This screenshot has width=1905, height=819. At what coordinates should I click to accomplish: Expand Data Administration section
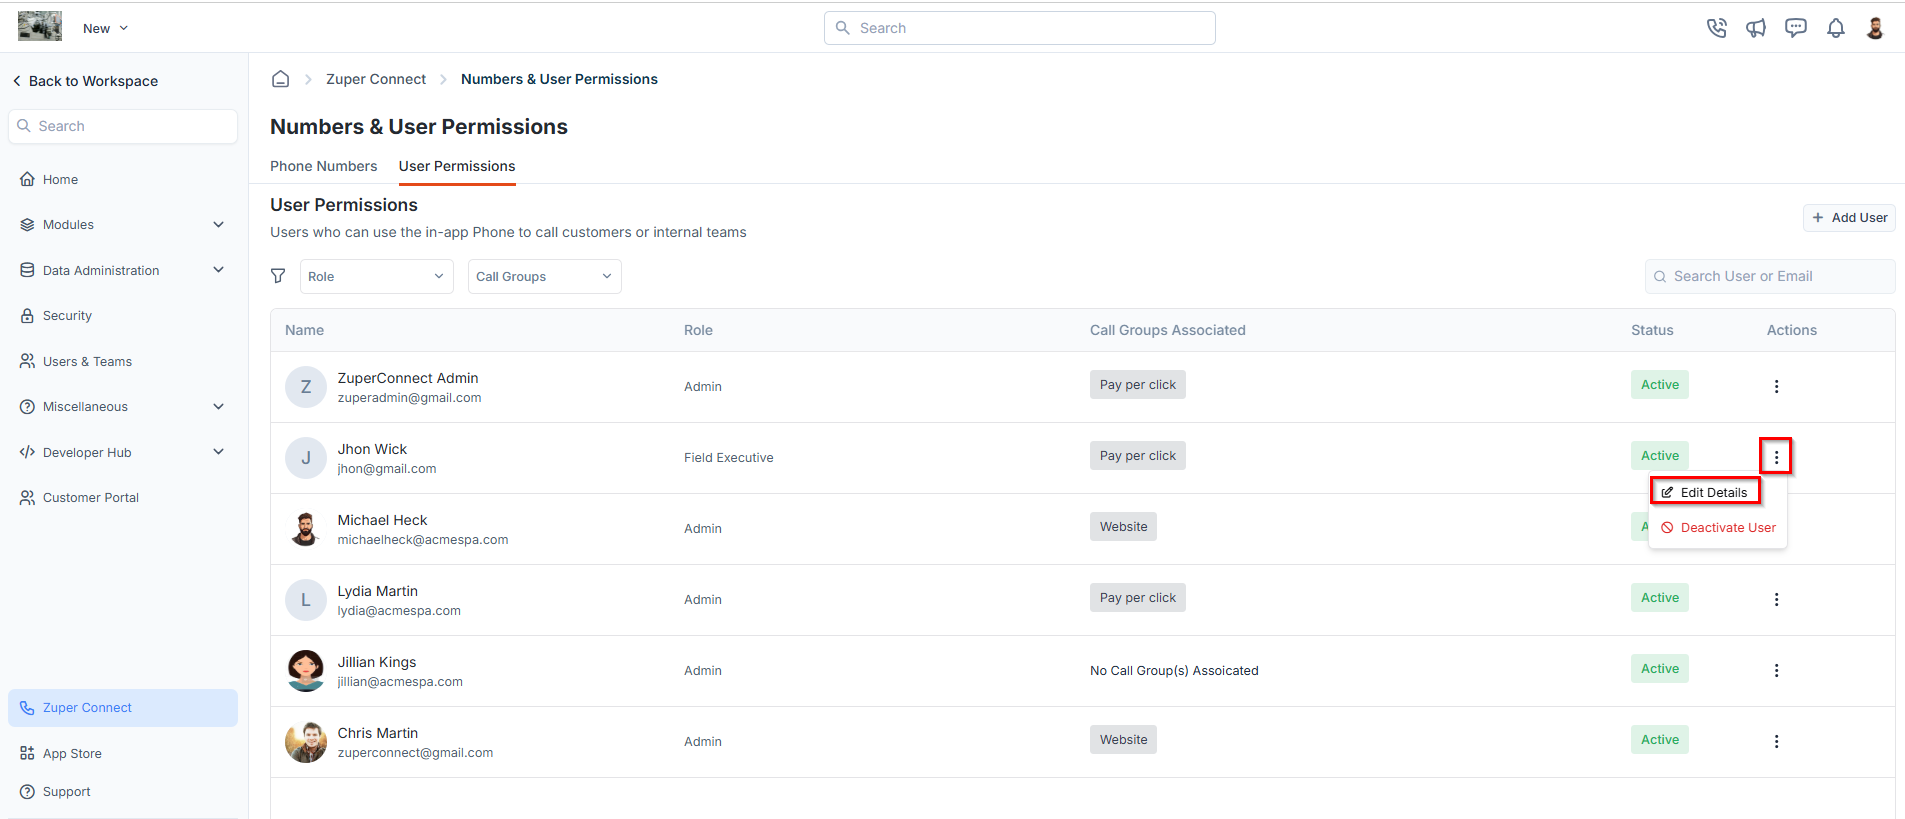click(x=122, y=270)
